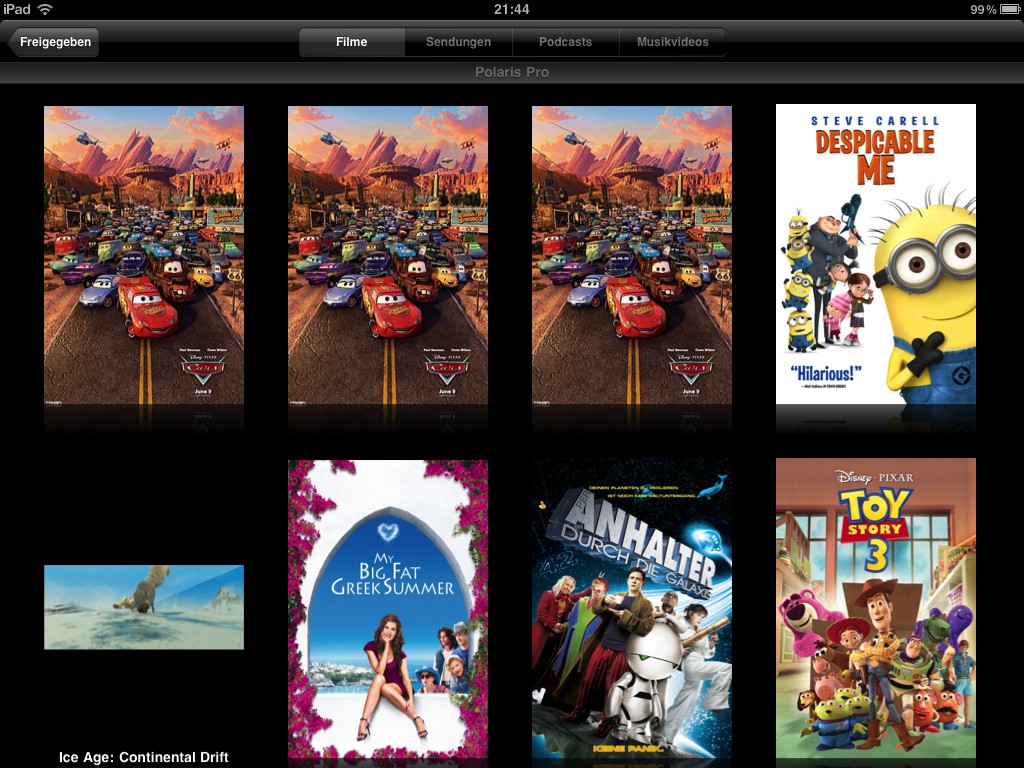The height and width of the screenshot is (768, 1024).
Task: Select the Filme tab
Action: click(352, 42)
